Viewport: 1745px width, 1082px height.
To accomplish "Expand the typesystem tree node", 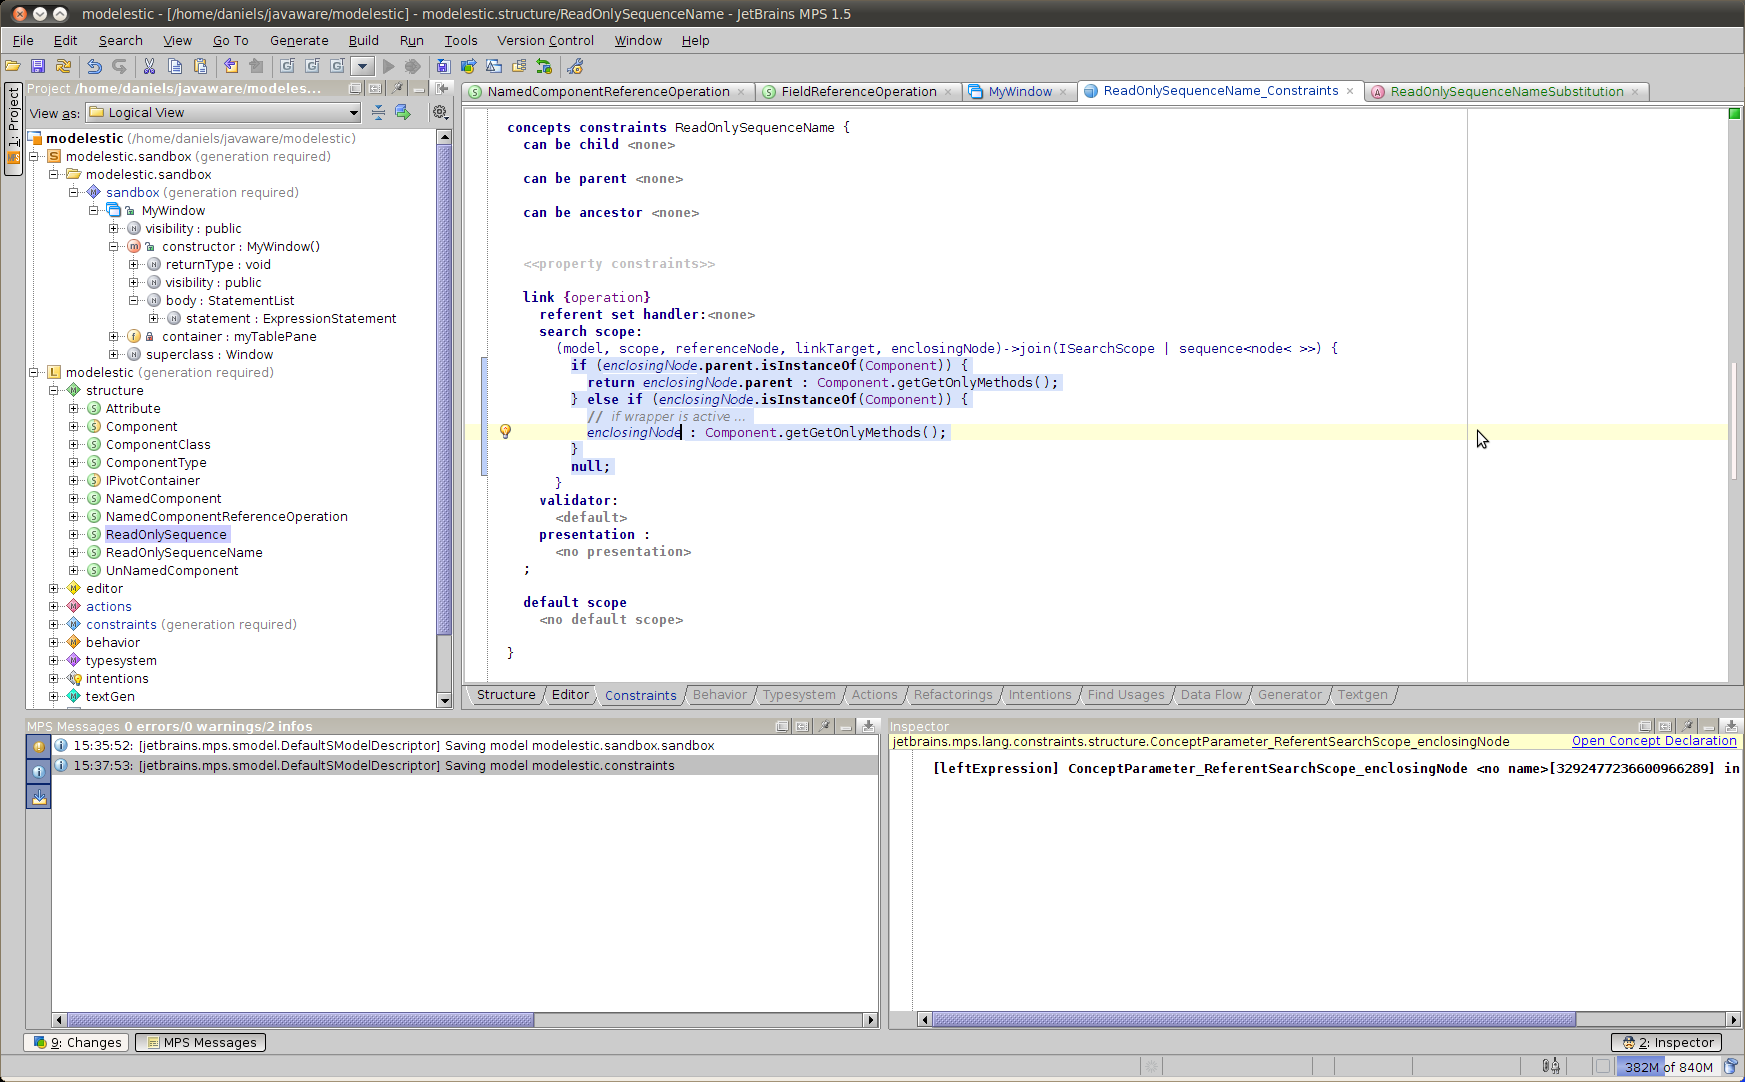I will click(x=54, y=661).
